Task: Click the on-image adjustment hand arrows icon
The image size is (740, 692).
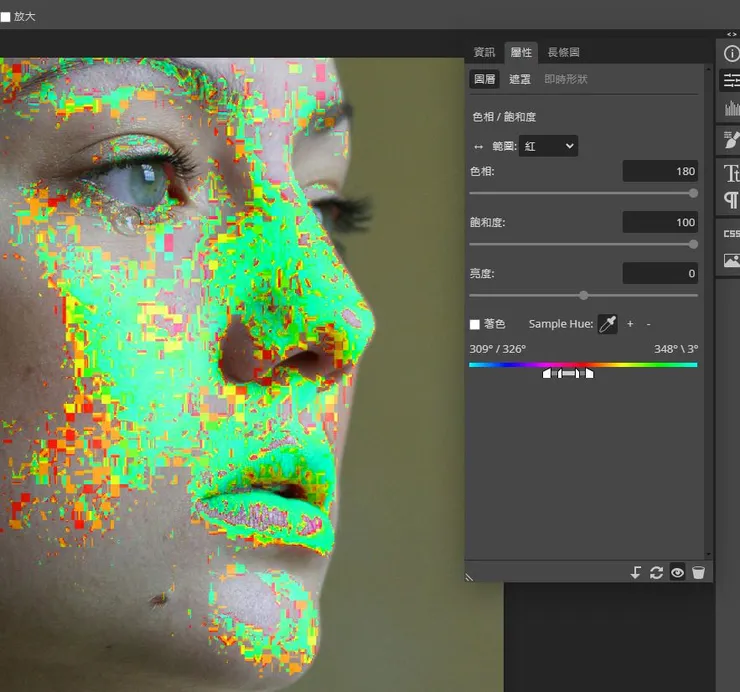Action: click(479, 147)
